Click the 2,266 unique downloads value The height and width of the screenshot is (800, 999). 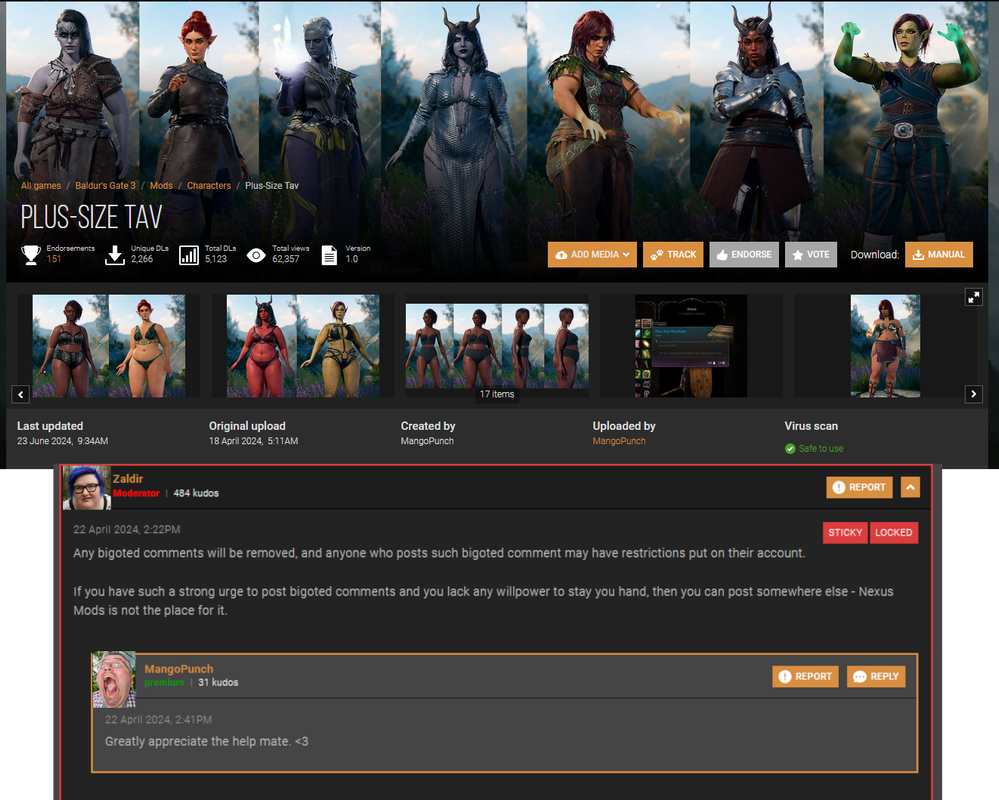(142, 259)
